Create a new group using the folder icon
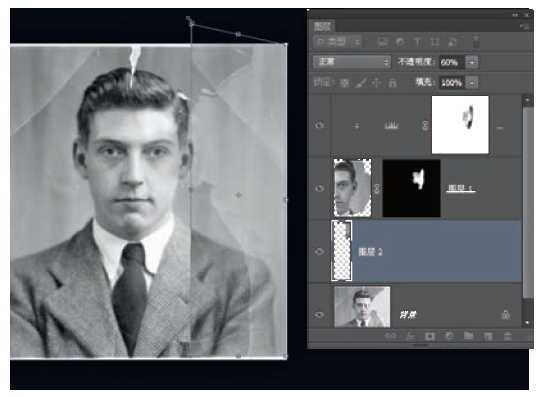Viewport: 540px width, 397px height. (468, 336)
